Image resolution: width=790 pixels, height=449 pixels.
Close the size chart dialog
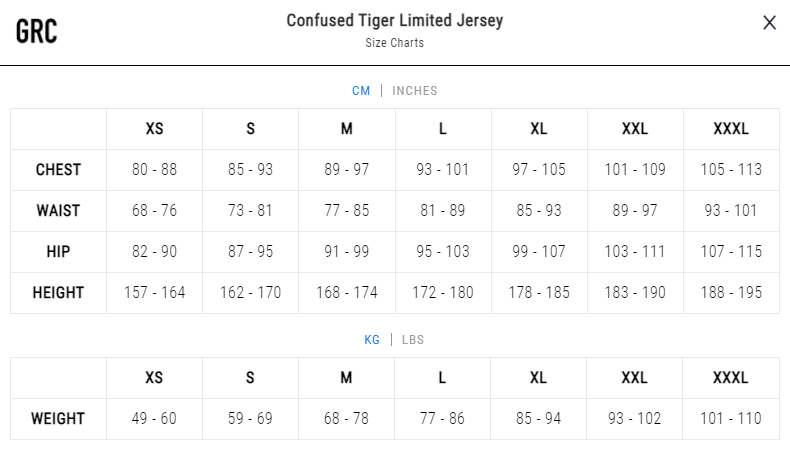click(x=769, y=23)
